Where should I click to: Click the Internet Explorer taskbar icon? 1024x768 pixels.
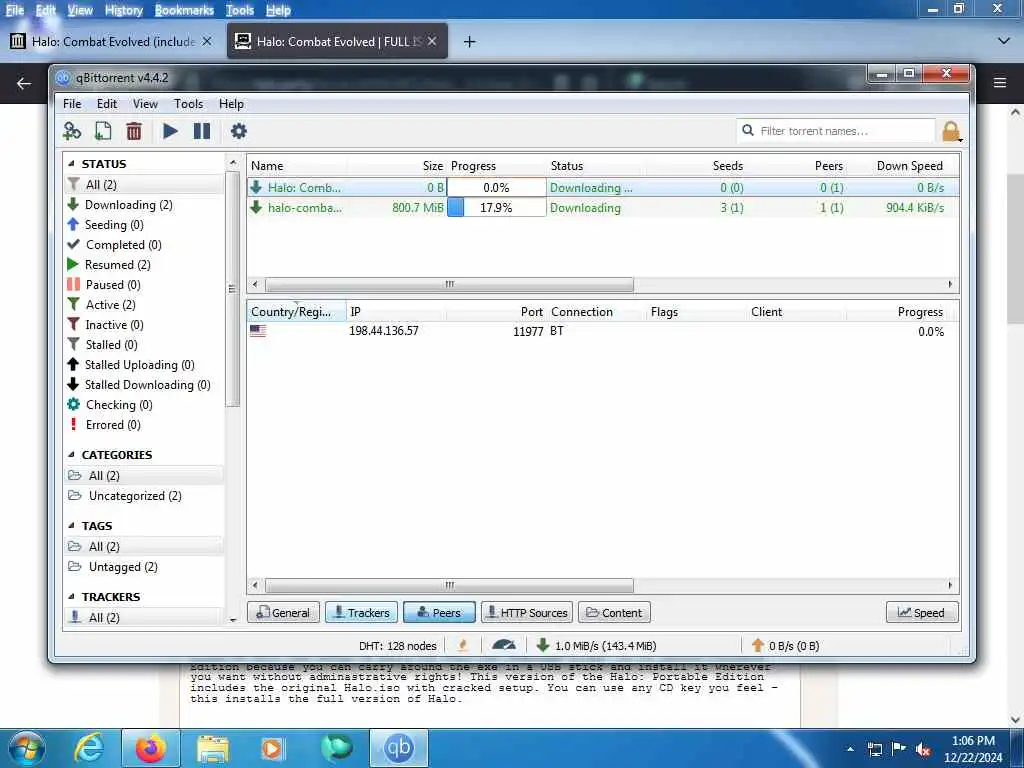tap(88, 748)
